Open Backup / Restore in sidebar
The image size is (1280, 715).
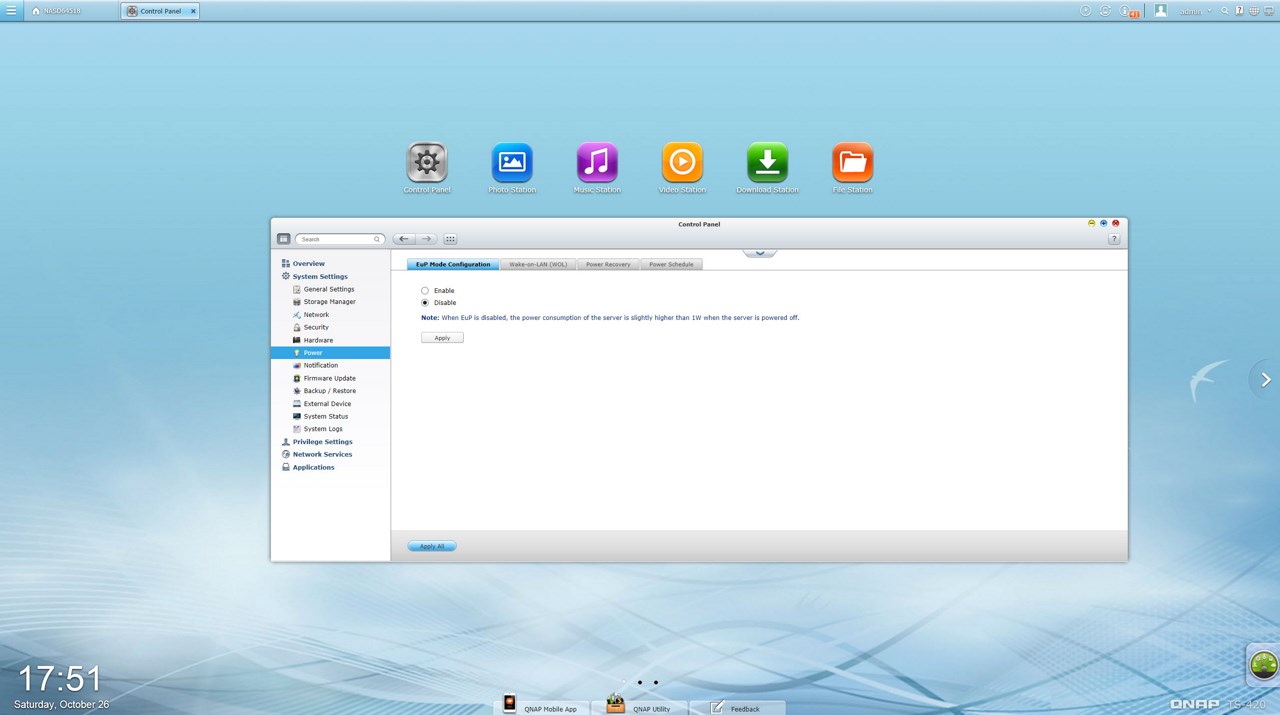pos(330,391)
